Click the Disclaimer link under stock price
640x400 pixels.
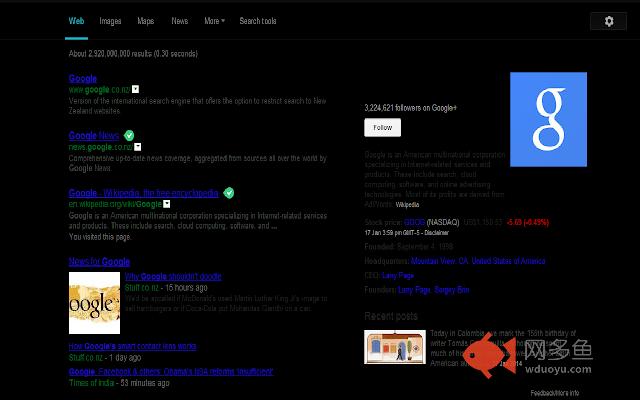(x=436, y=233)
